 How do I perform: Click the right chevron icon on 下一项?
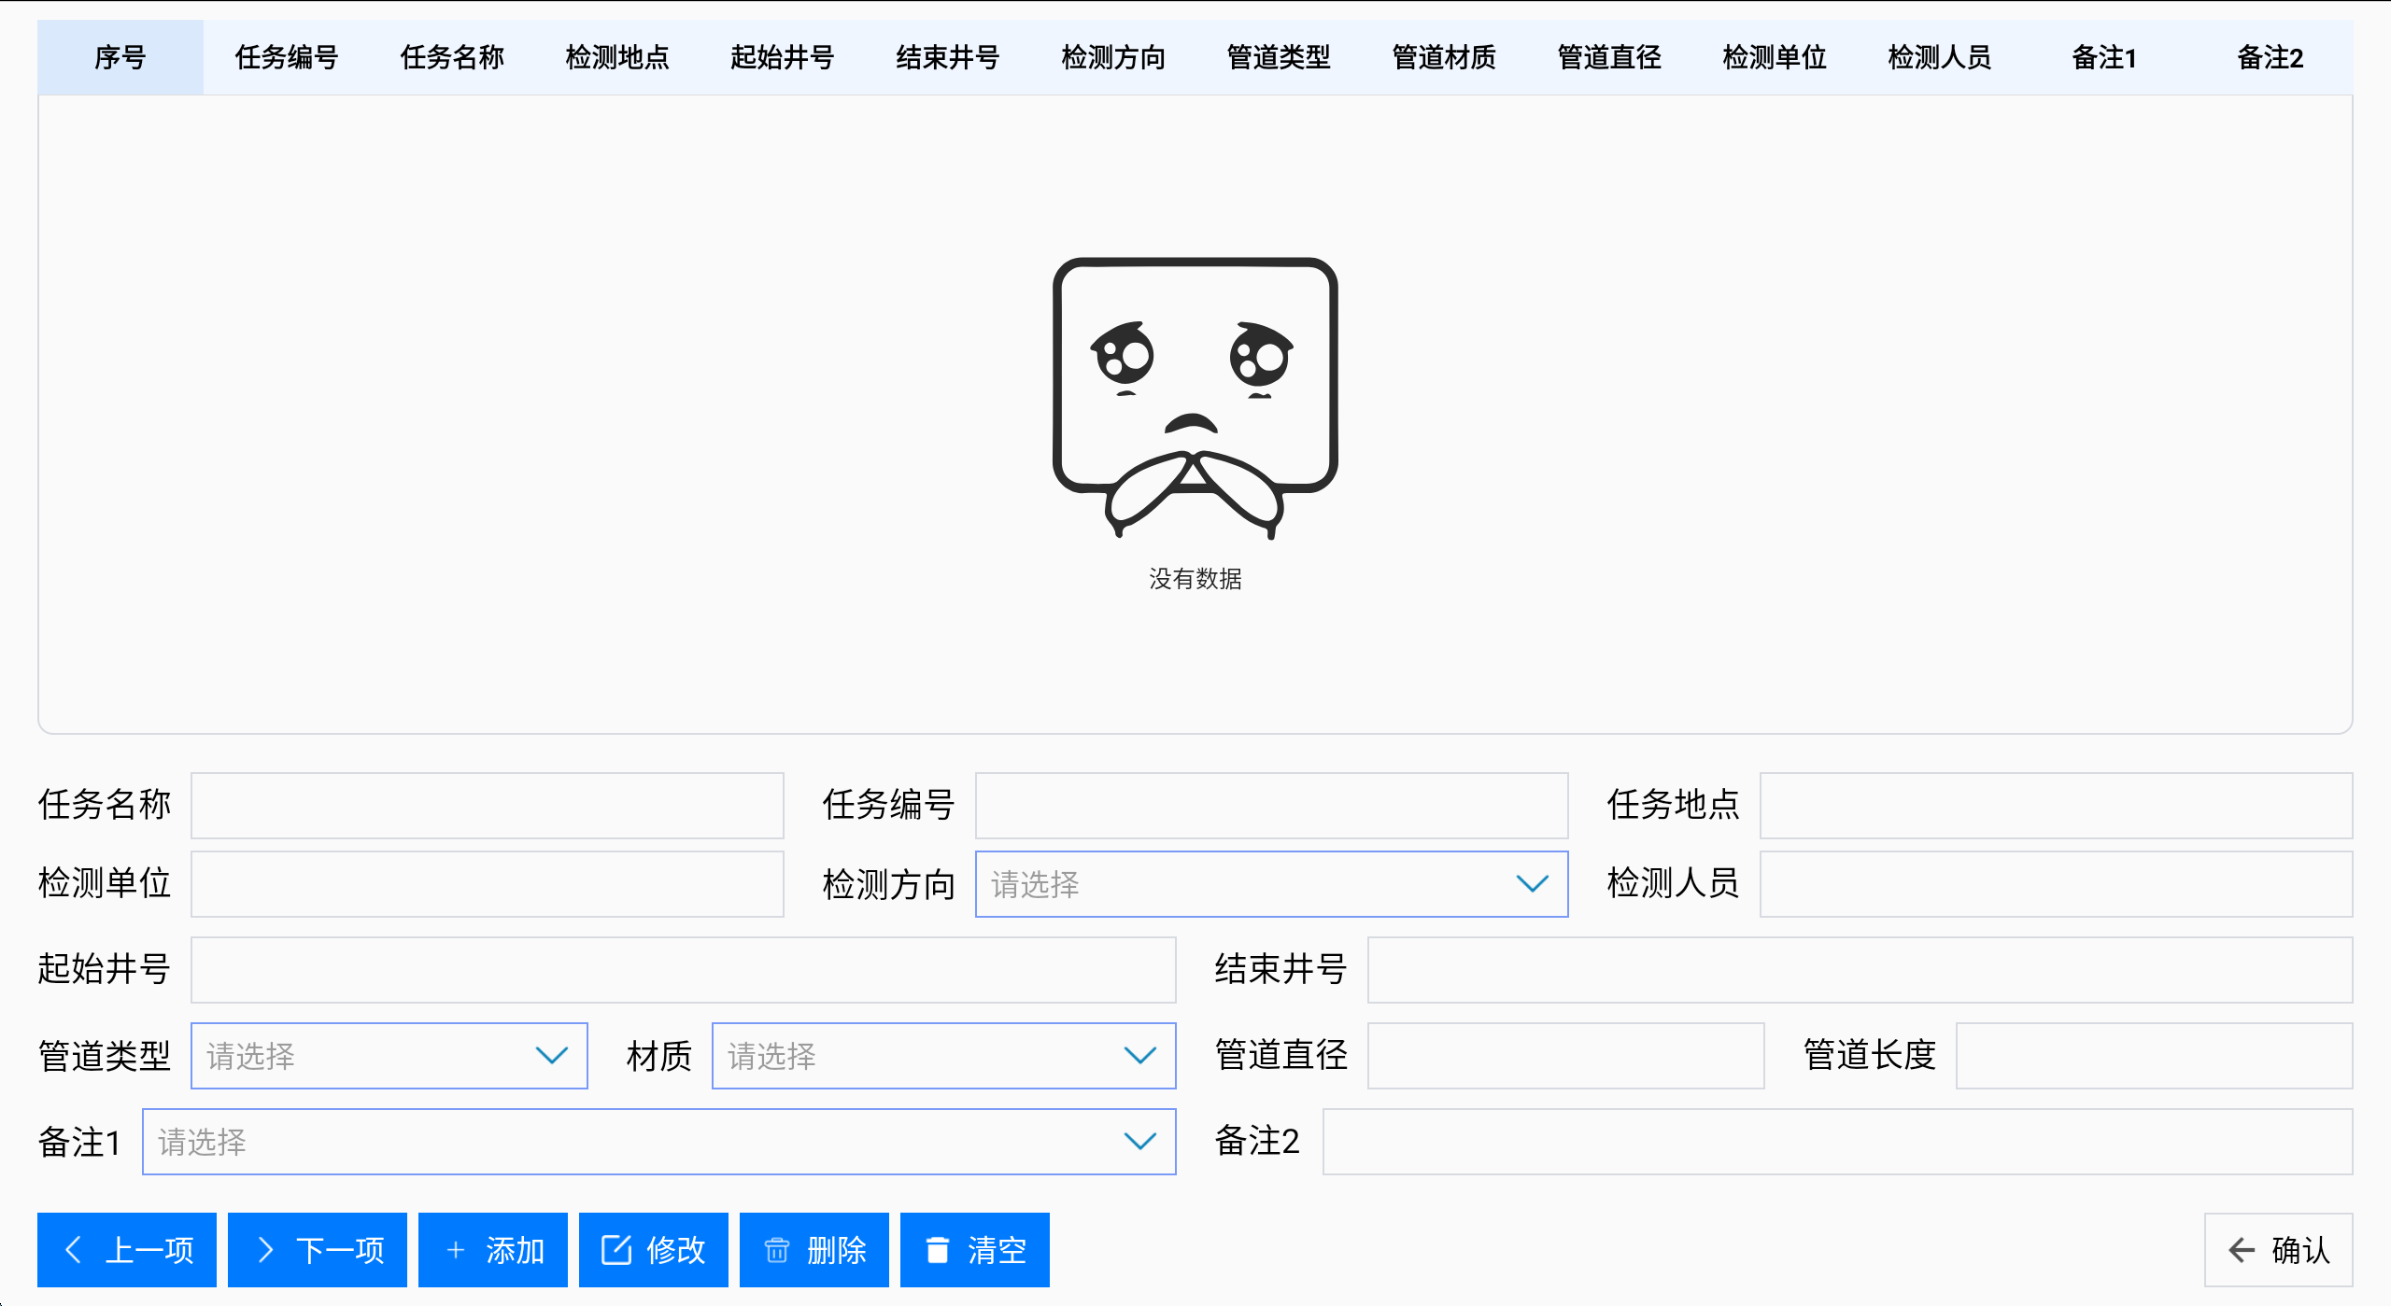coord(265,1249)
